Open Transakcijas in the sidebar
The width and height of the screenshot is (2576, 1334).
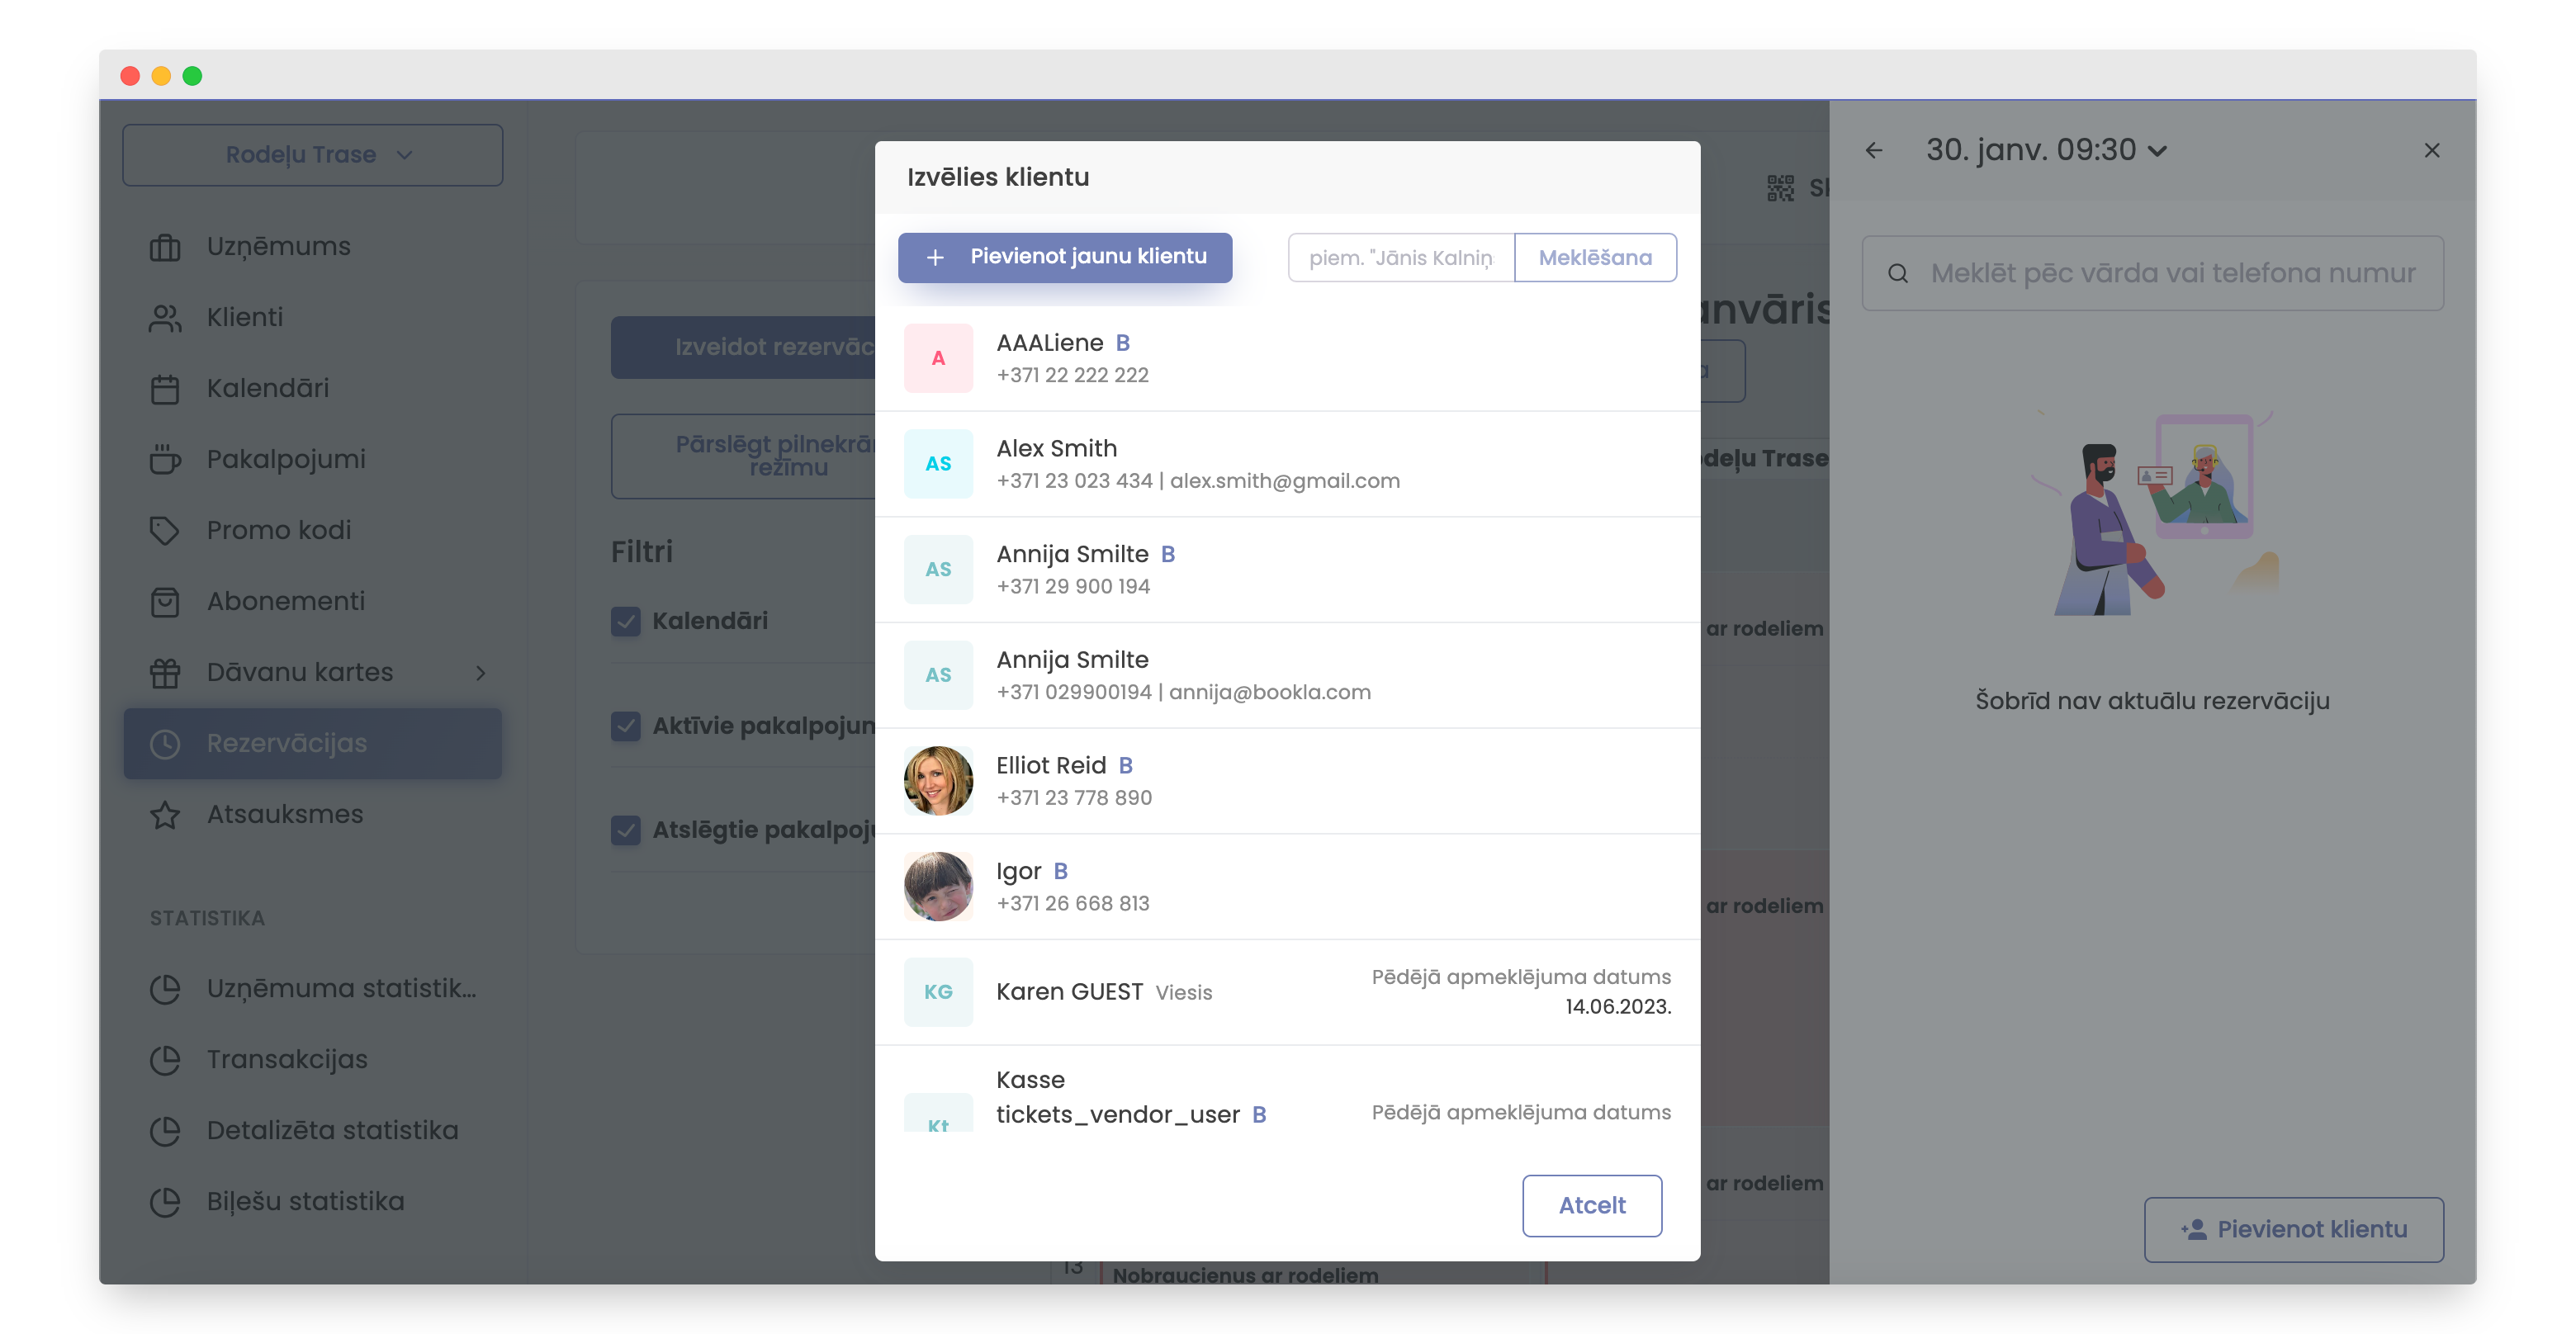coord(286,1059)
